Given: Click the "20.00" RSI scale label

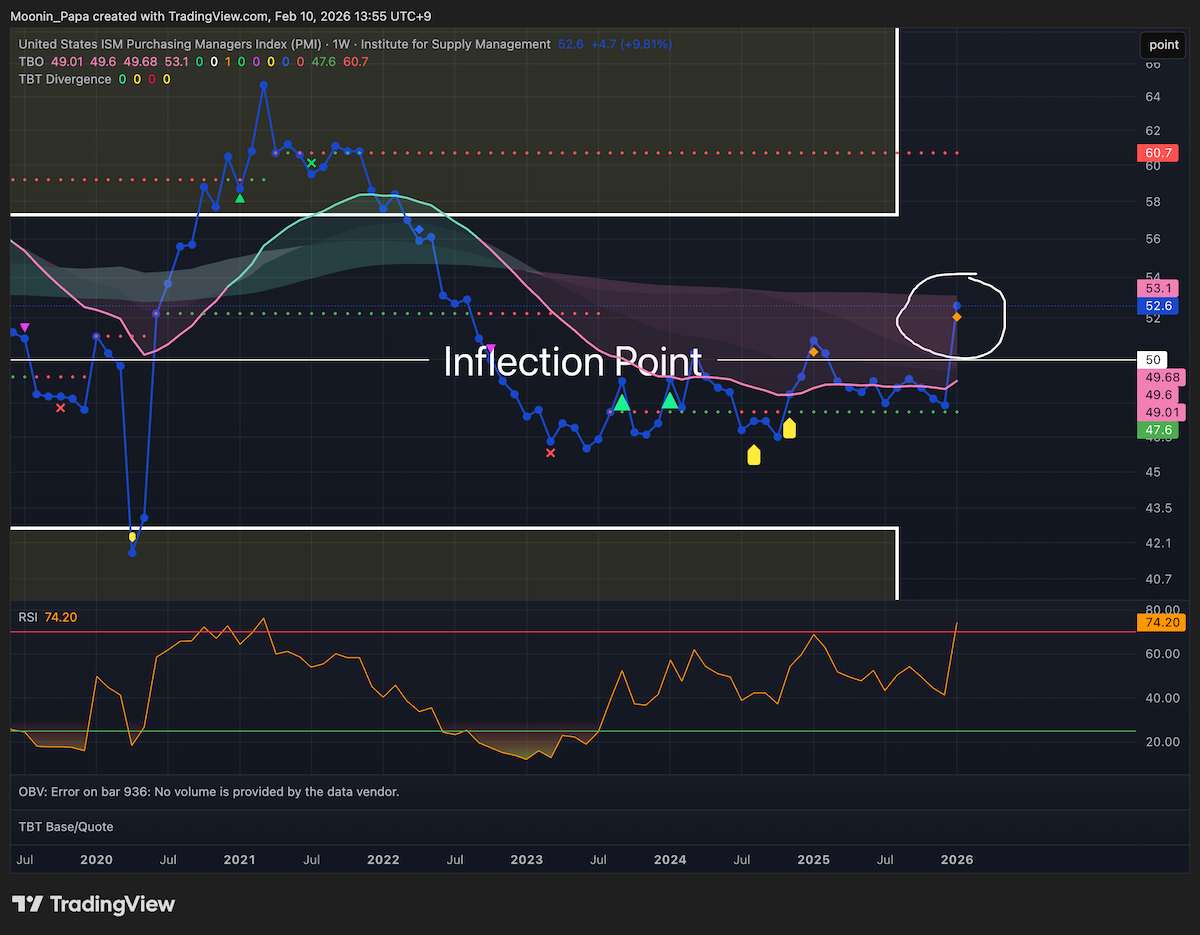Looking at the screenshot, I should pyautogui.click(x=1163, y=741).
